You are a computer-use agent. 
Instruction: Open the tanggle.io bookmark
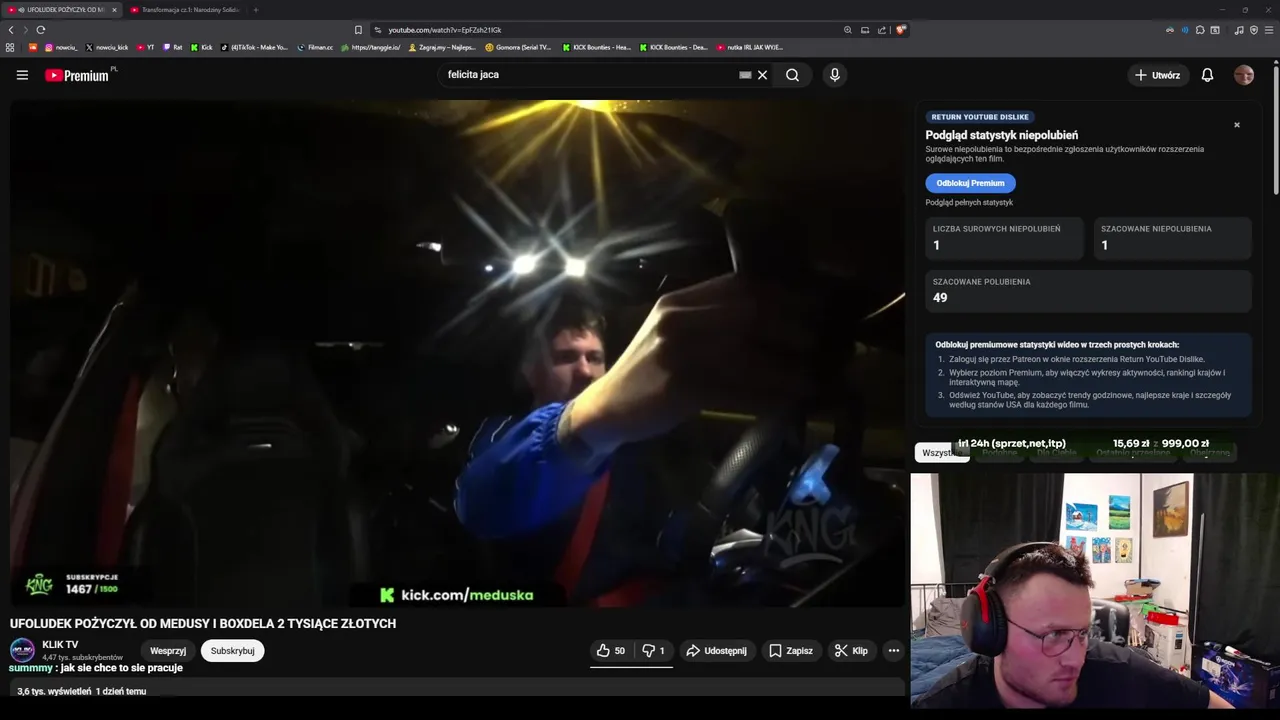coord(370,47)
